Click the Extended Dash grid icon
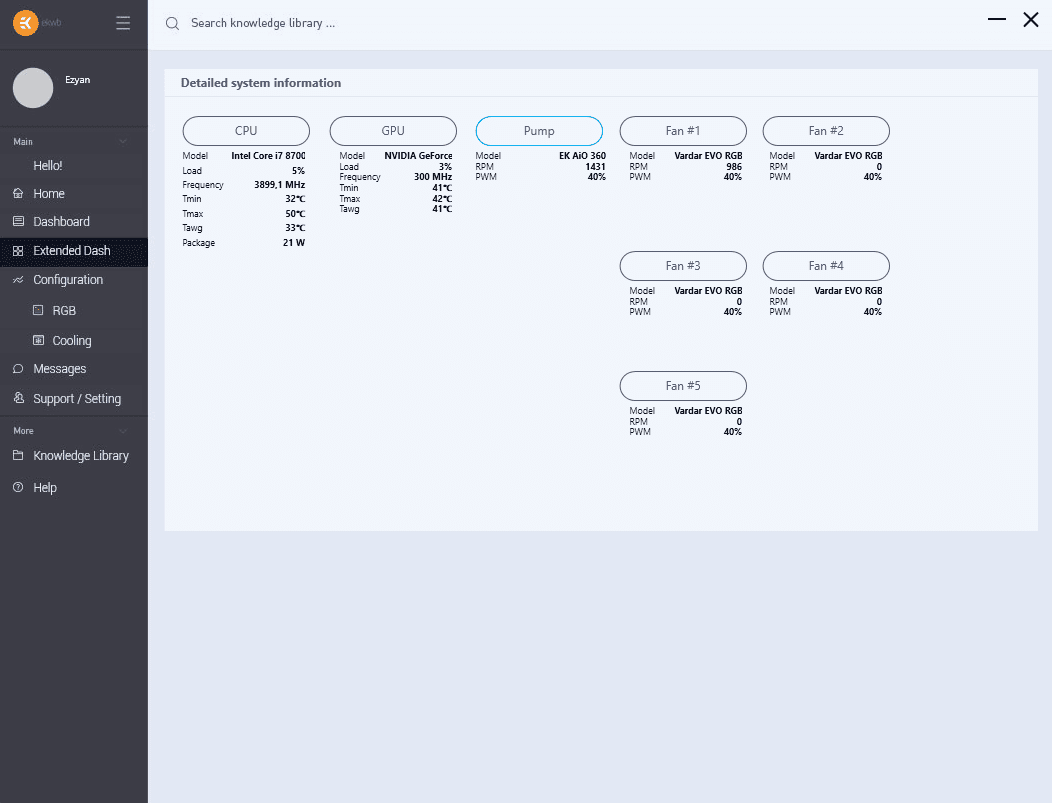The width and height of the screenshot is (1052, 803). click(x=18, y=251)
